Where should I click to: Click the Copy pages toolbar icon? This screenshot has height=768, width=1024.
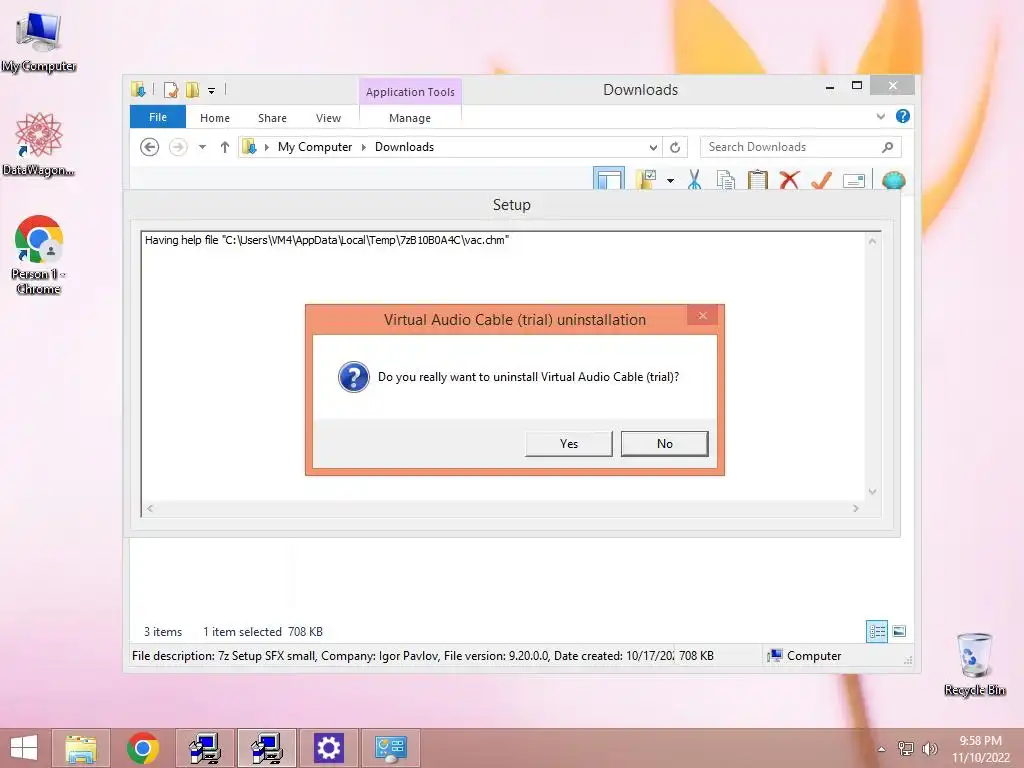(726, 180)
